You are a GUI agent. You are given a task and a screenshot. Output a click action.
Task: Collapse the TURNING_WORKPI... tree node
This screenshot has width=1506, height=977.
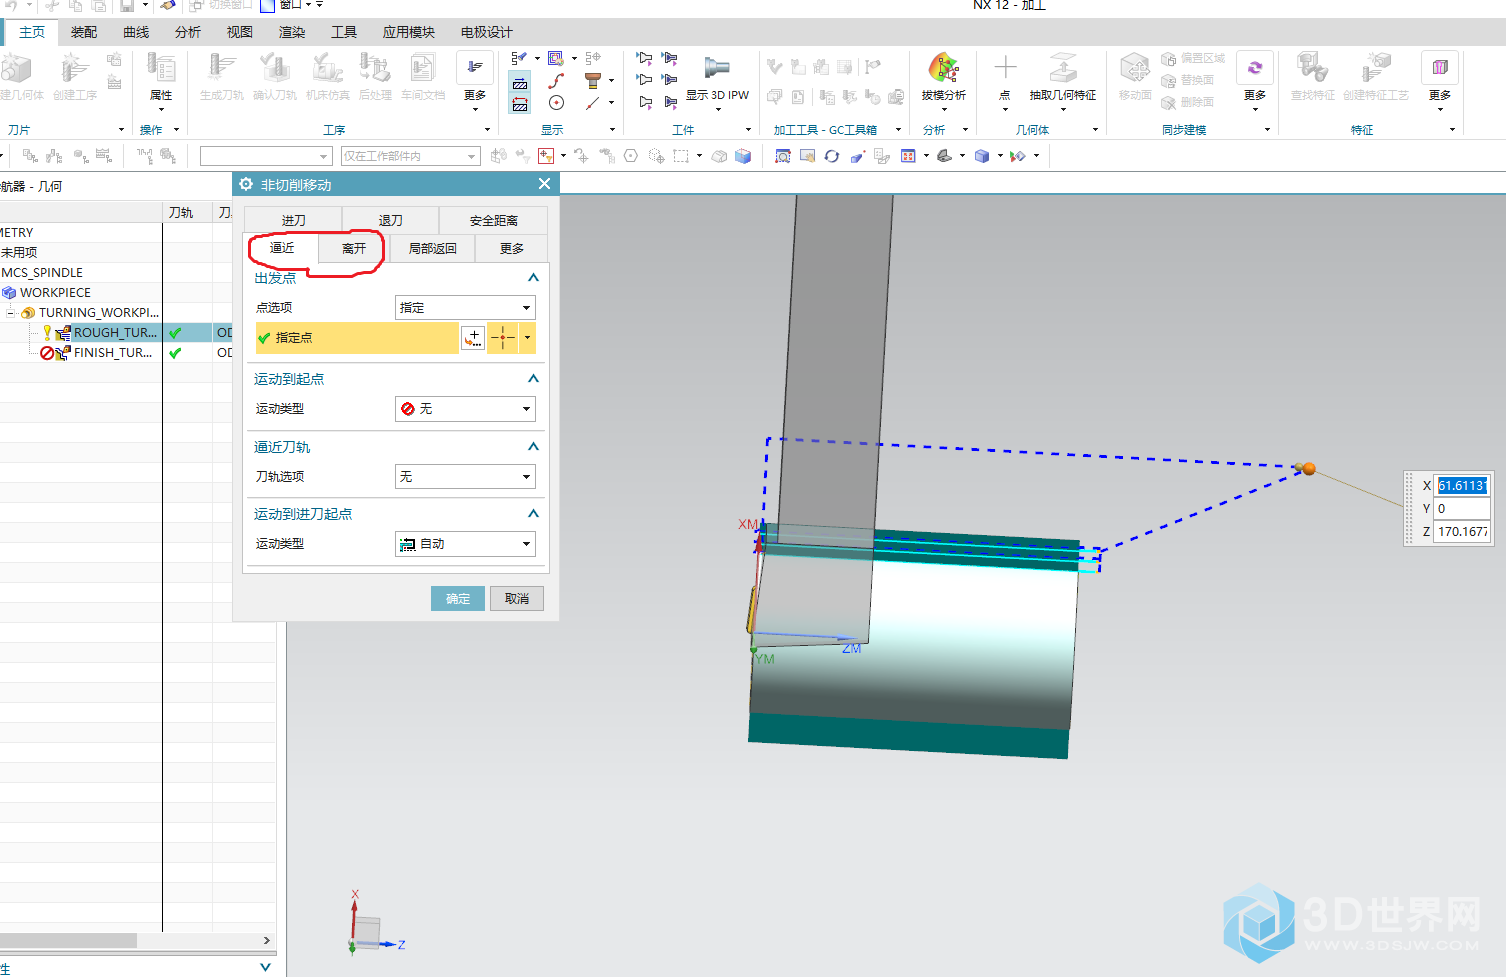(x=10, y=313)
